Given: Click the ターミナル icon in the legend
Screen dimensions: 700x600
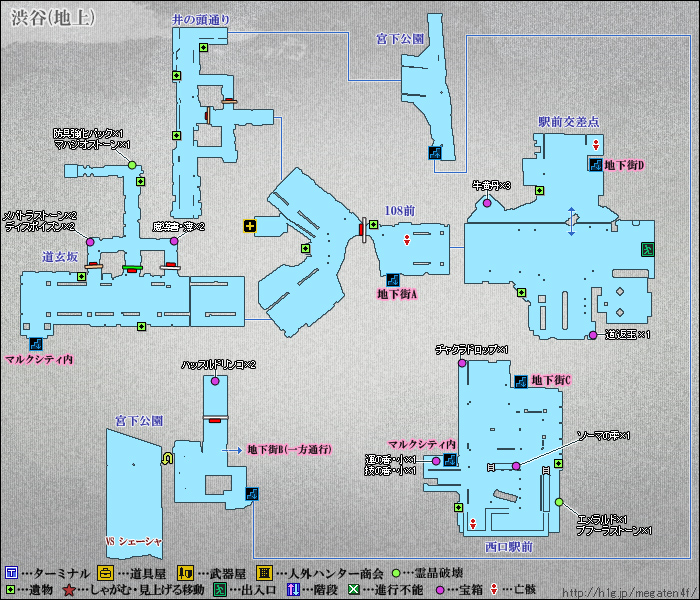Looking at the screenshot, I should [x=11, y=573].
